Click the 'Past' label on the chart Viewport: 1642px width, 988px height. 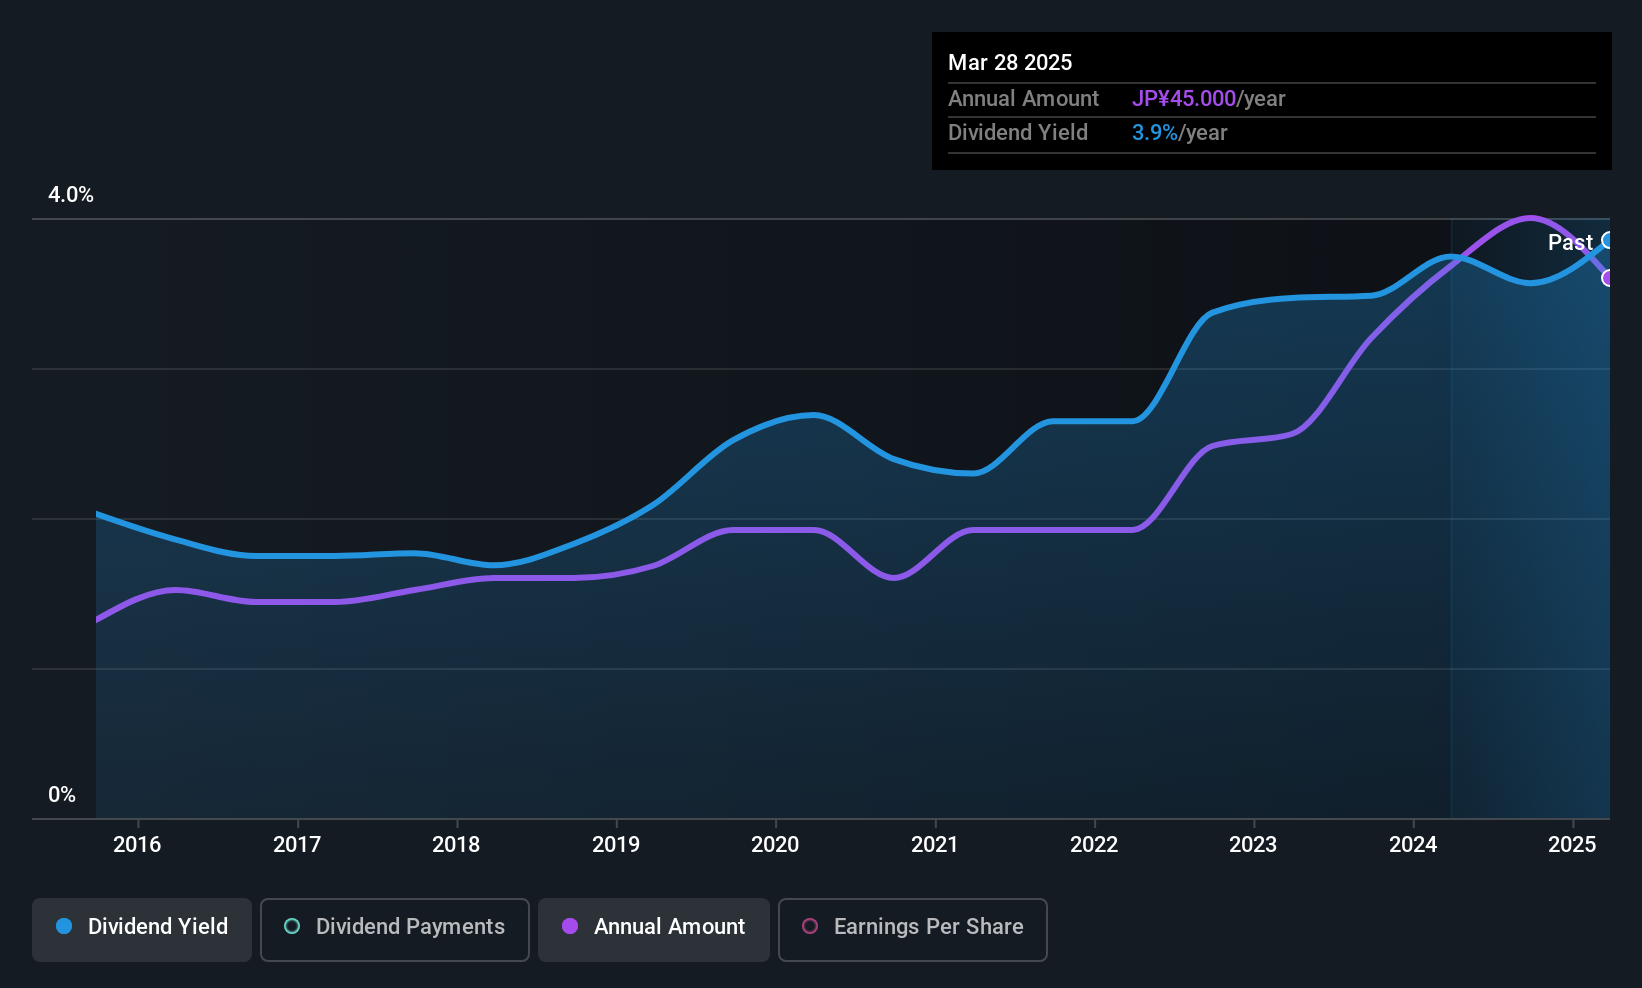[x=1569, y=242]
